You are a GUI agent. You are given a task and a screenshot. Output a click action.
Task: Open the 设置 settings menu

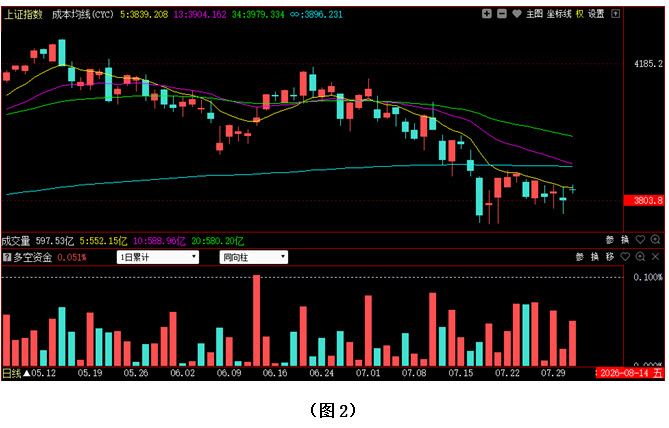(x=596, y=14)
